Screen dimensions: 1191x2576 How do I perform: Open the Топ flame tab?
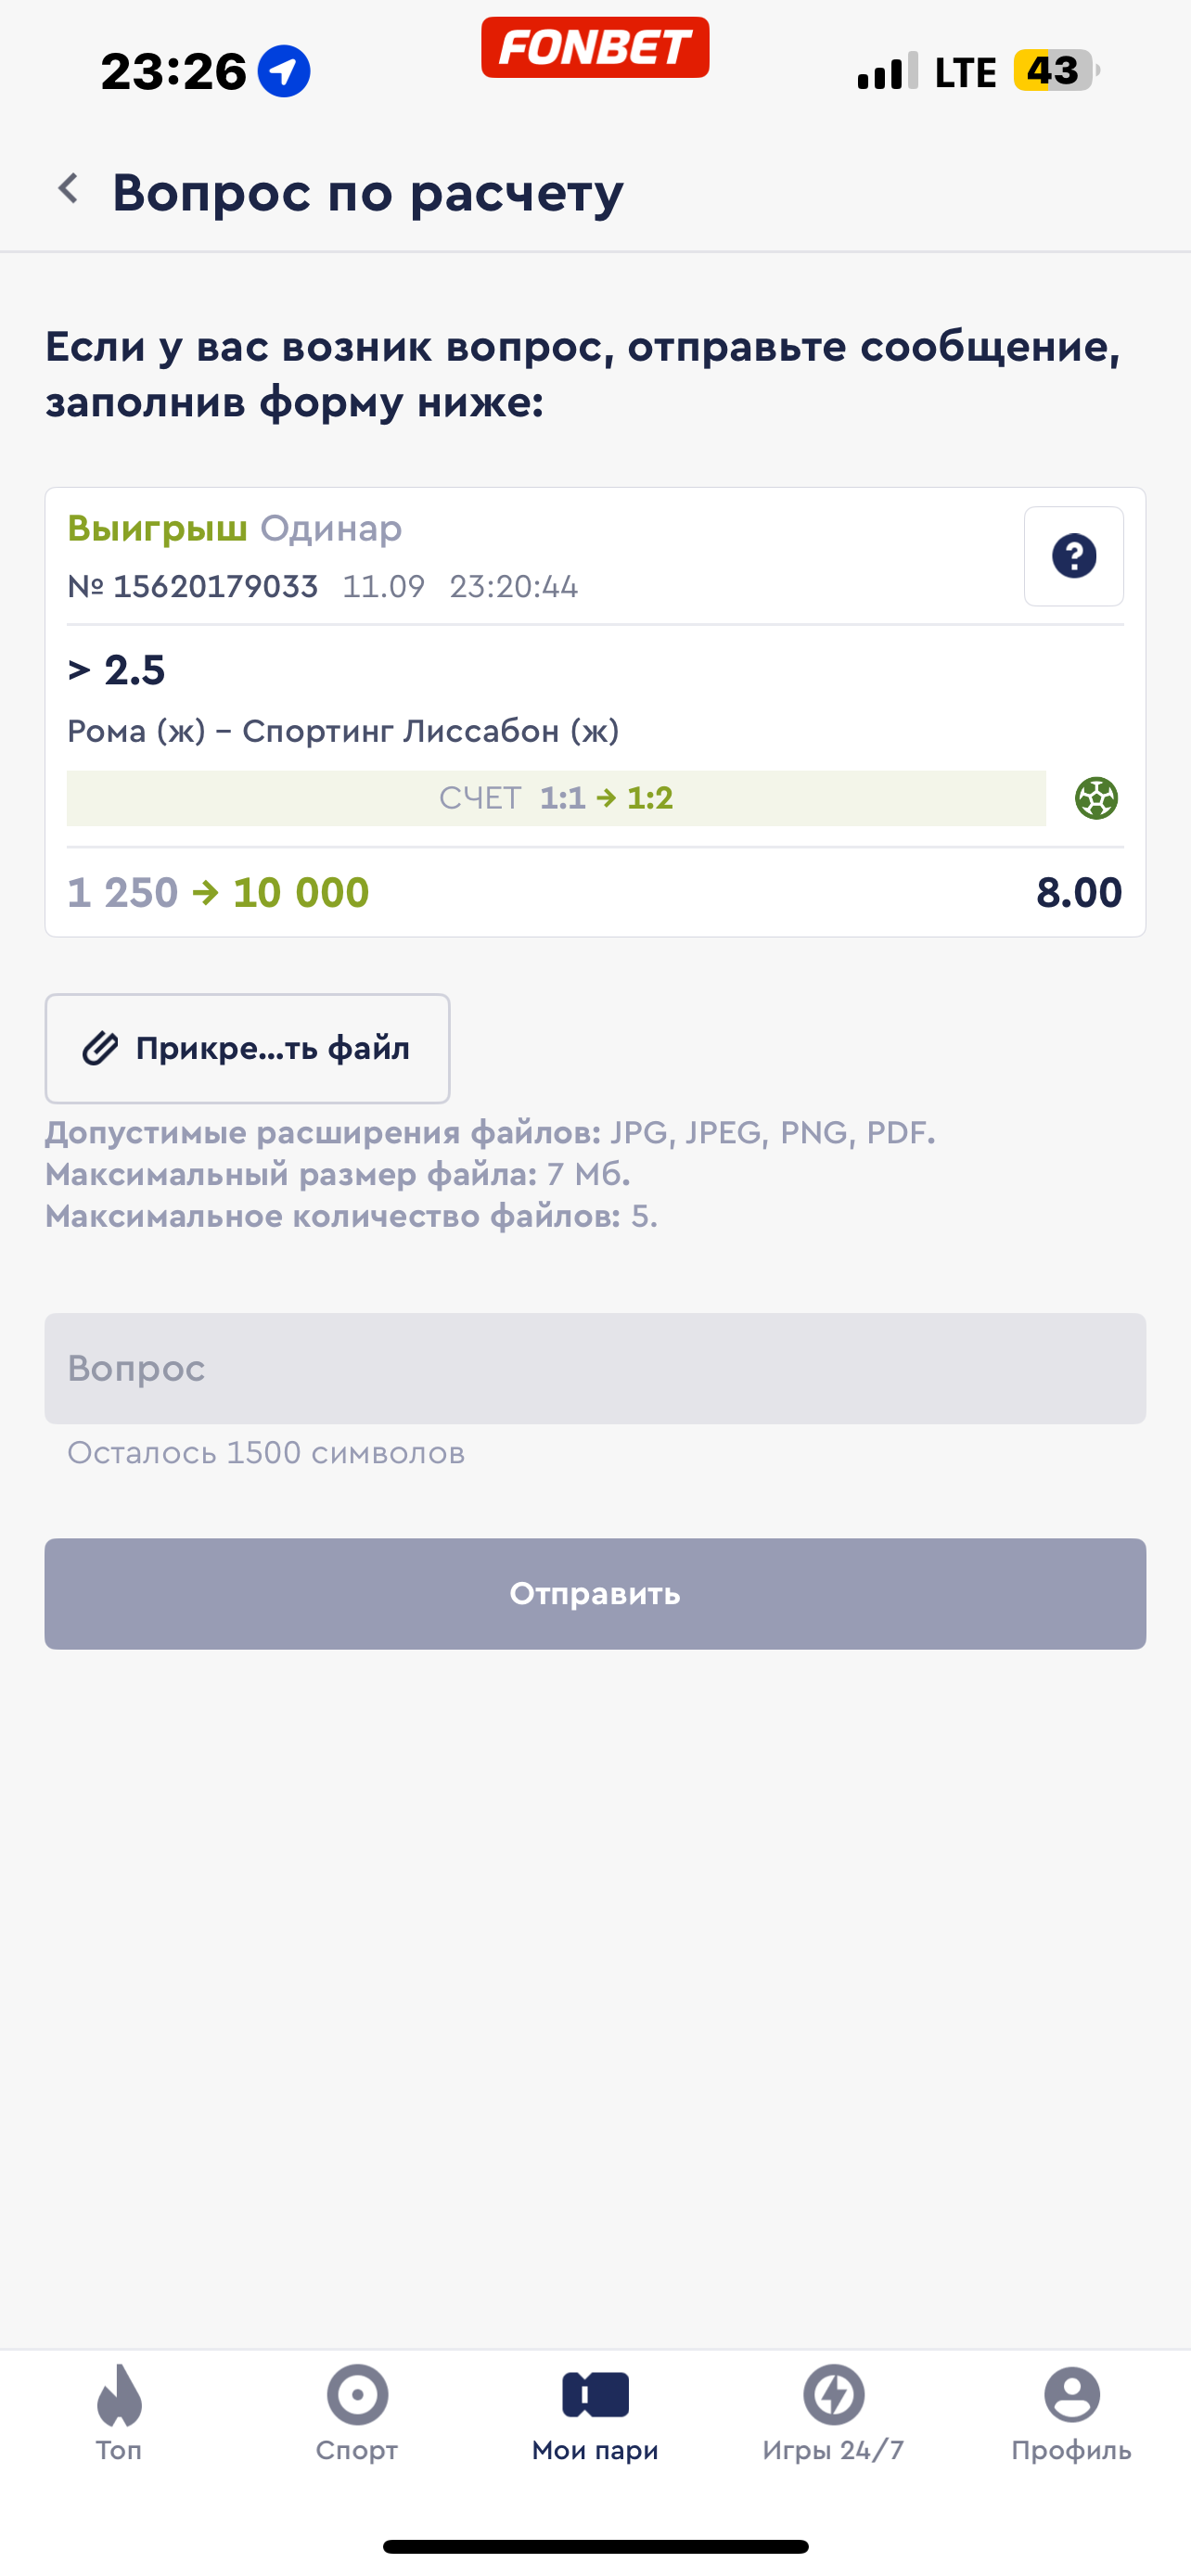pos(119,2412)
